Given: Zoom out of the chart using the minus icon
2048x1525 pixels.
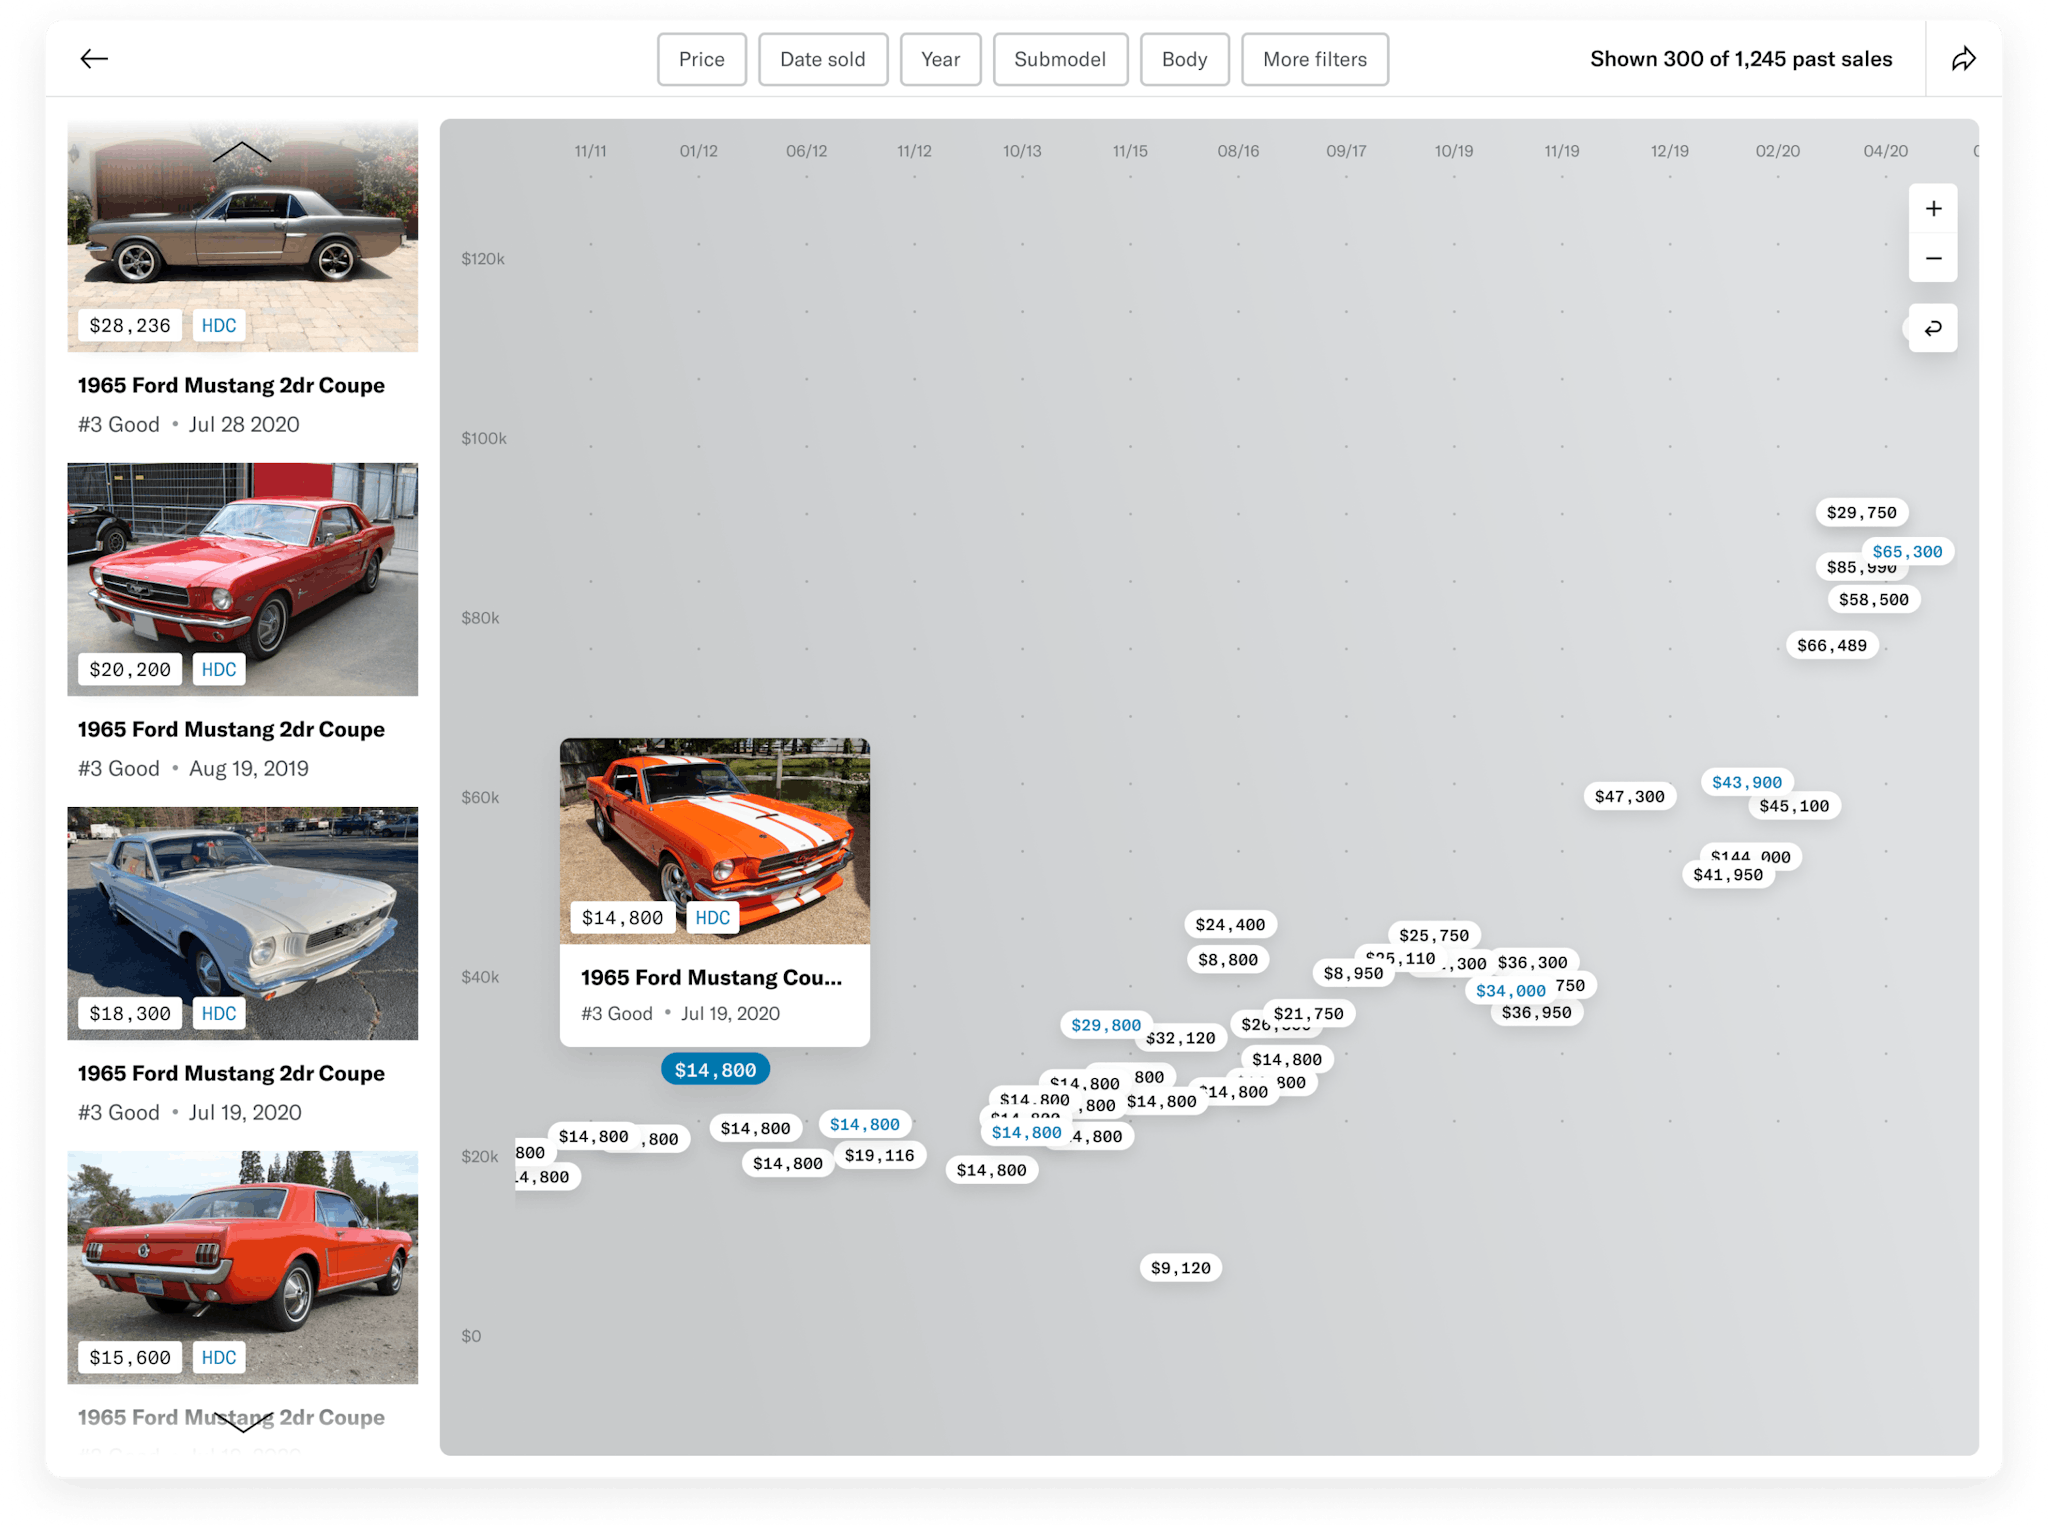Looking at the screenshot, I should [1933, 257].
